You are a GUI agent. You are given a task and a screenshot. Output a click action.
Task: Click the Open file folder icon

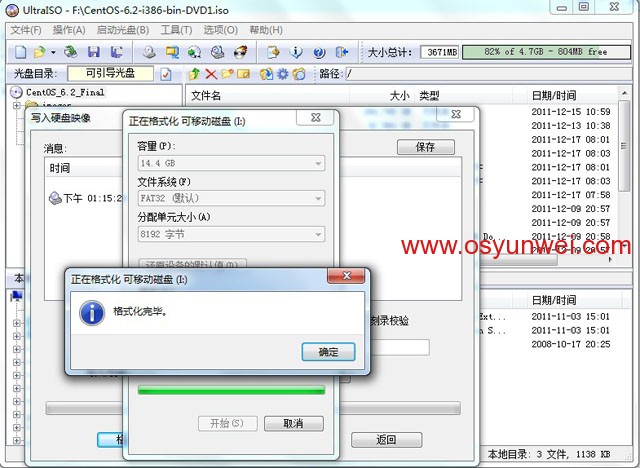pyautogui.click(x=37, y=51)
